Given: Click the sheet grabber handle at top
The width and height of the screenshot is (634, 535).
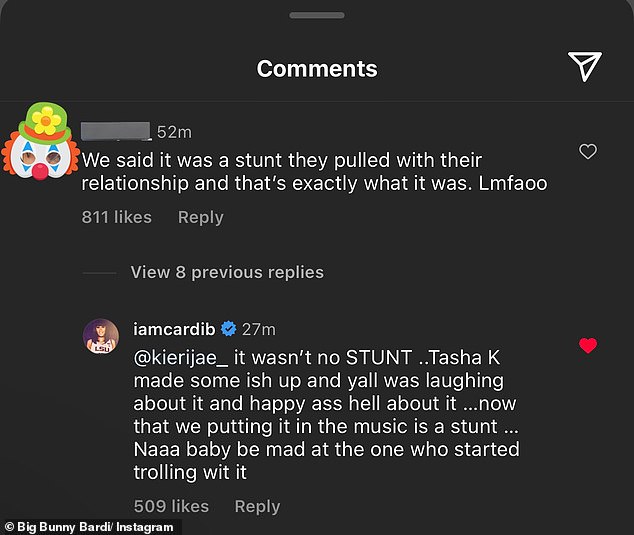Looking at the screenshot, I should pyautogui.click(x=317, y=15).
